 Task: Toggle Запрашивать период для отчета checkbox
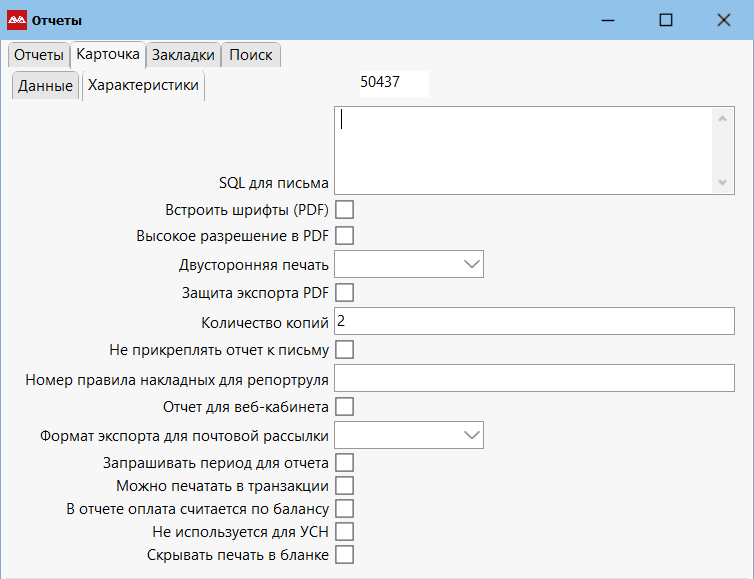[x=344, y=463]
